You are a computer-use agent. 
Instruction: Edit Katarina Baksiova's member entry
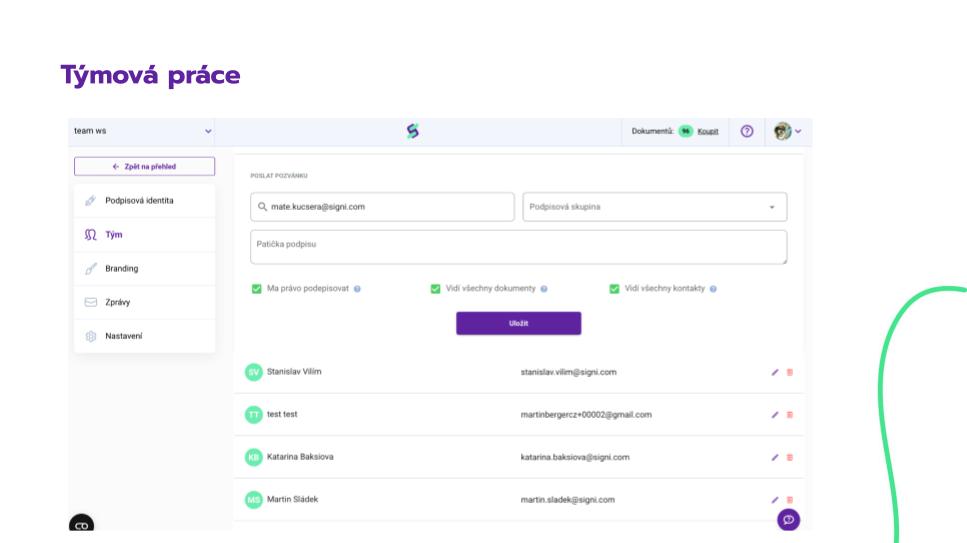coord(775,457)
